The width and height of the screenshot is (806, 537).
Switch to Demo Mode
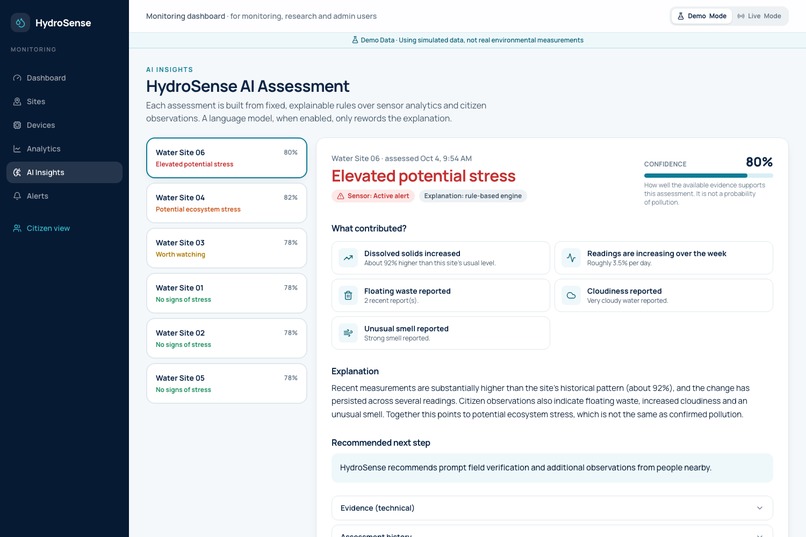click(702, 16)
